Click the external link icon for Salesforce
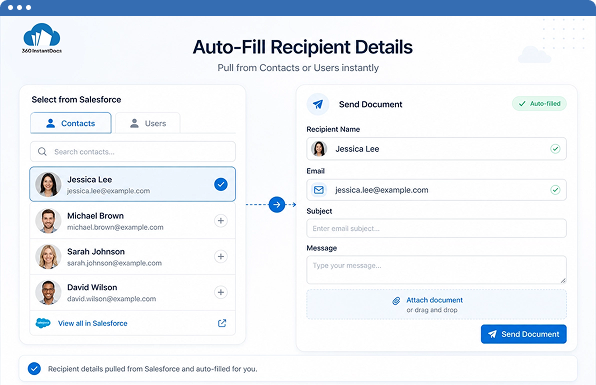The width and height of the screenshot is (596, 385). pos(222,323)
